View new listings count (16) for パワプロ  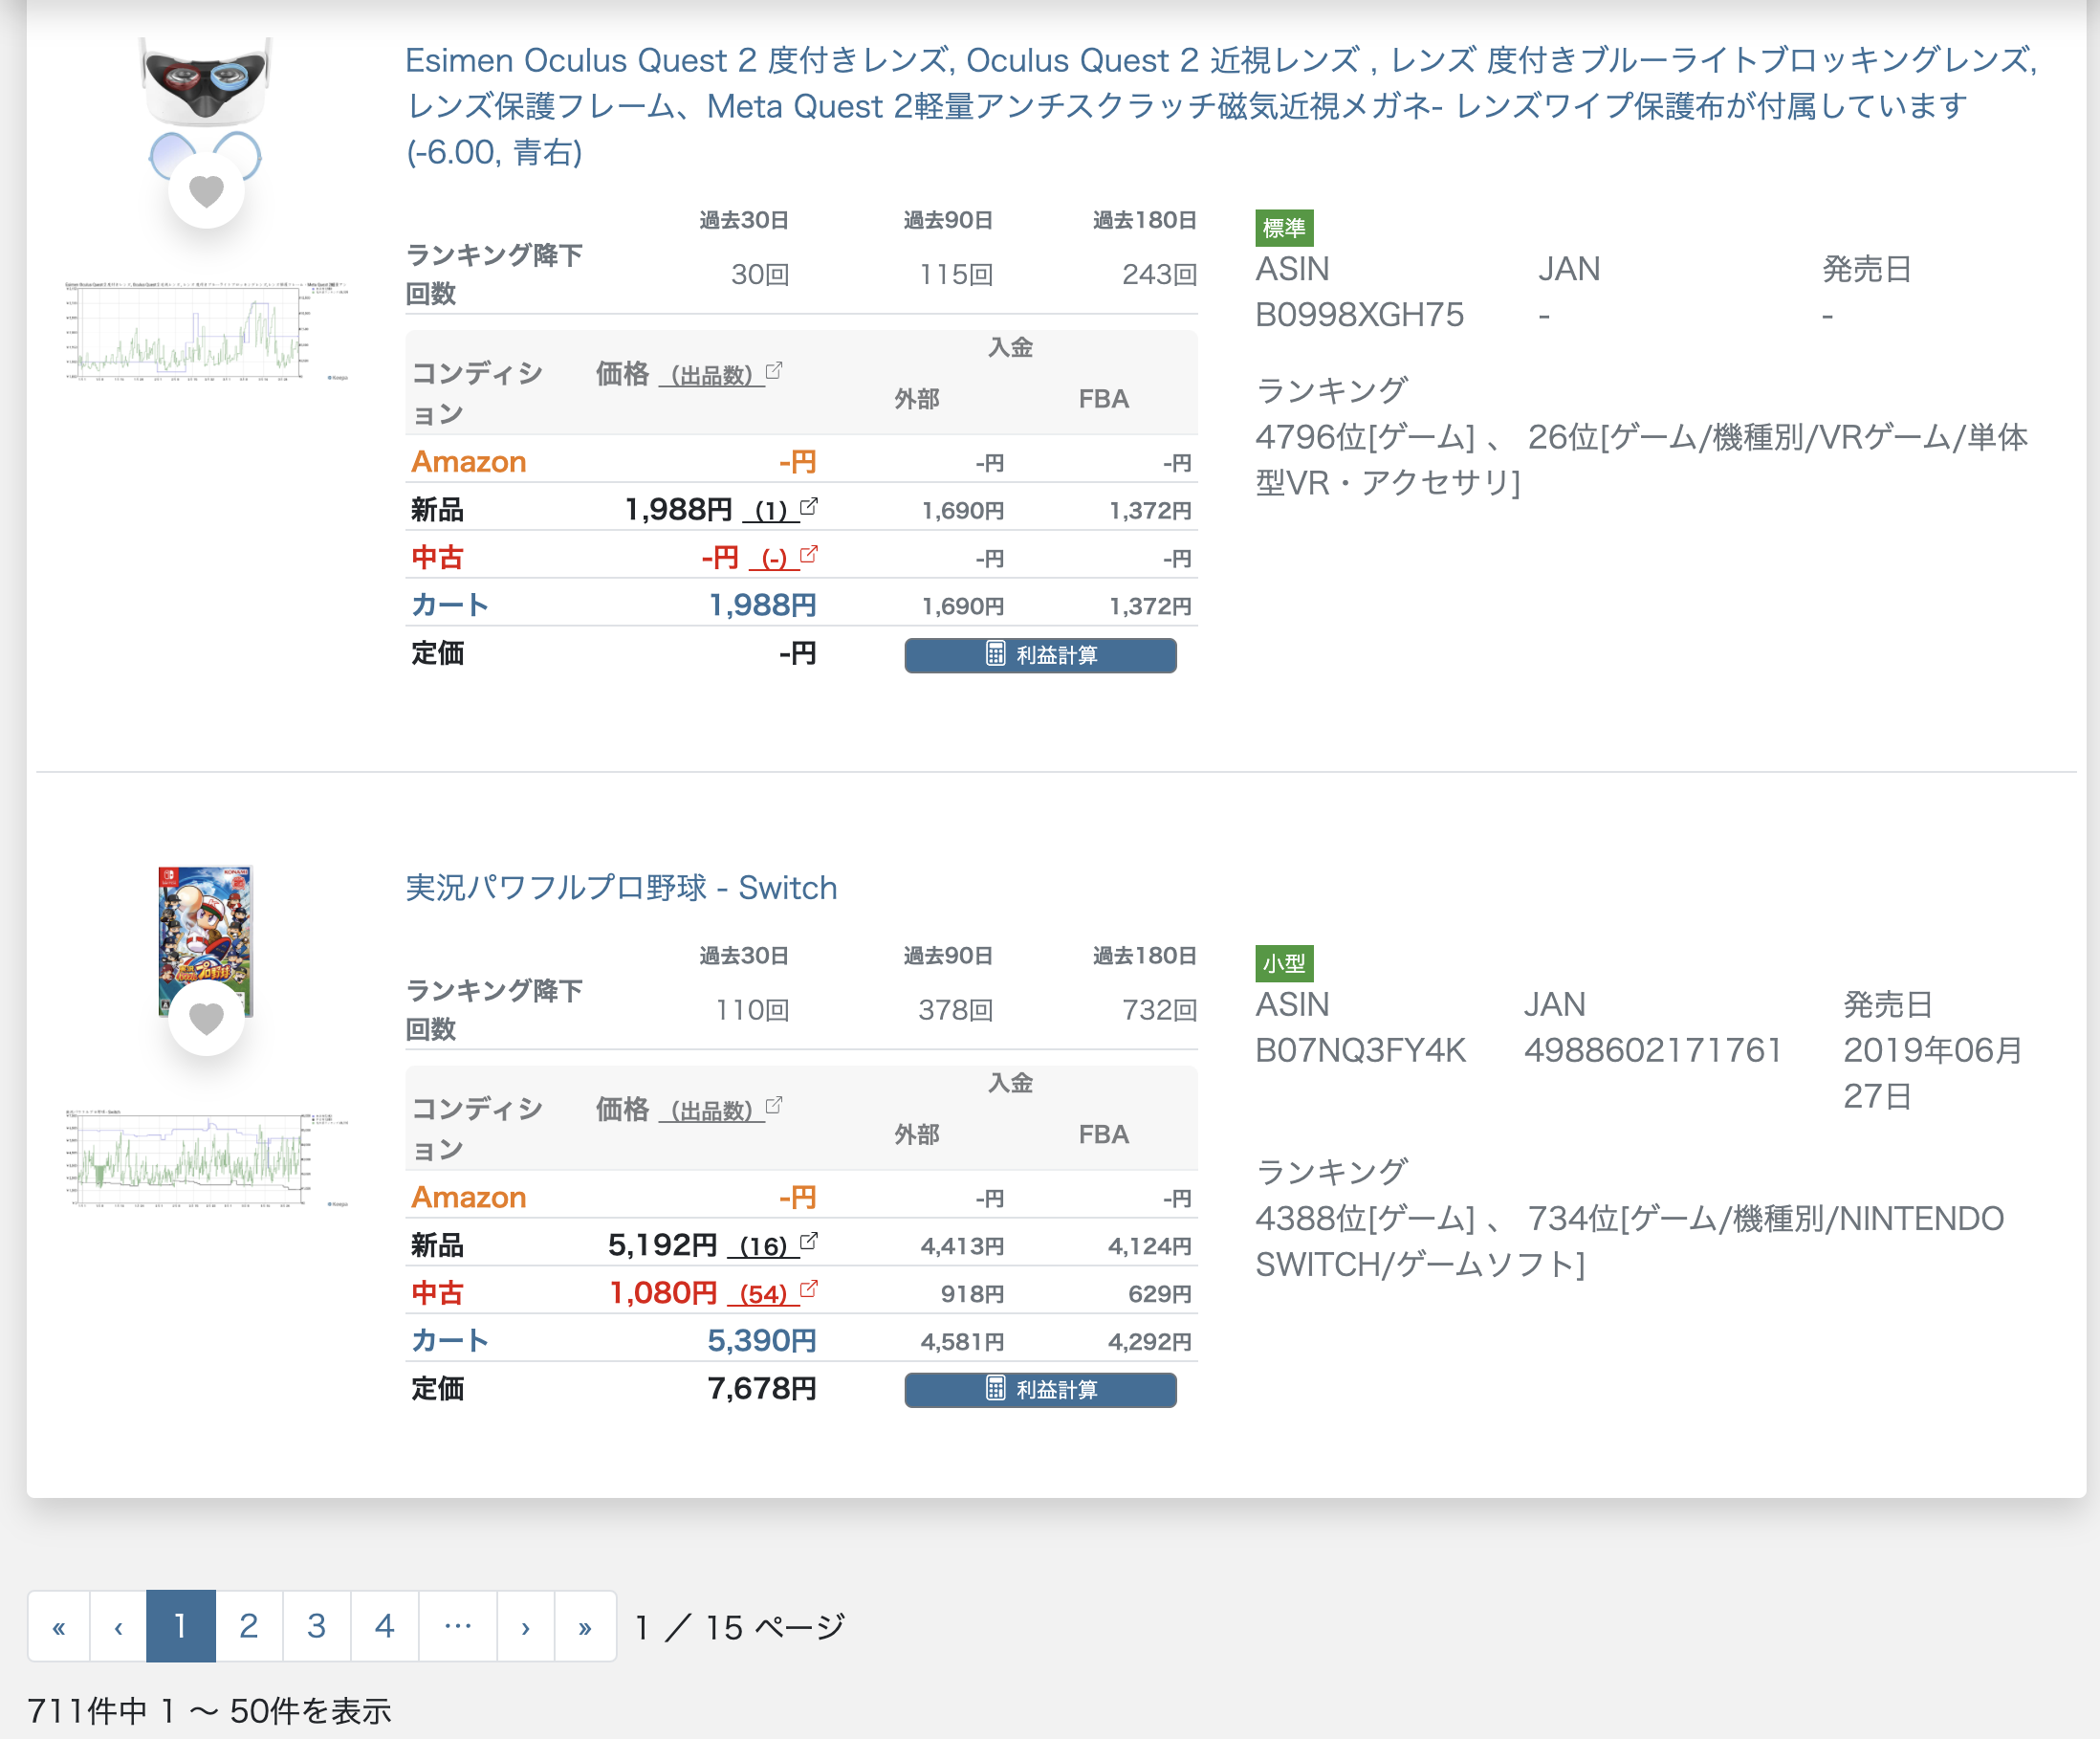(x=763, y=1246)
